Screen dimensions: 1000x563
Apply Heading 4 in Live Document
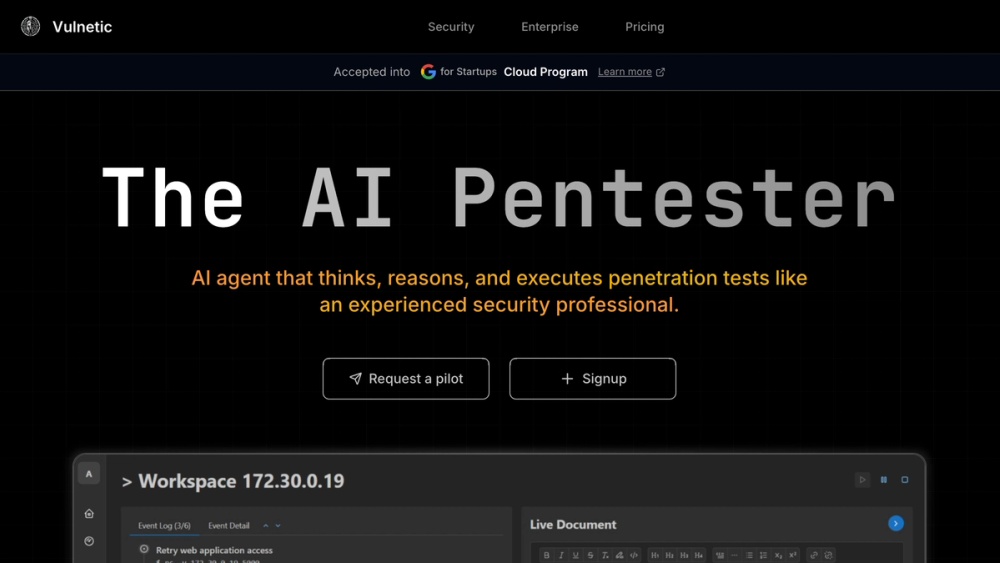tap(699, 555)
